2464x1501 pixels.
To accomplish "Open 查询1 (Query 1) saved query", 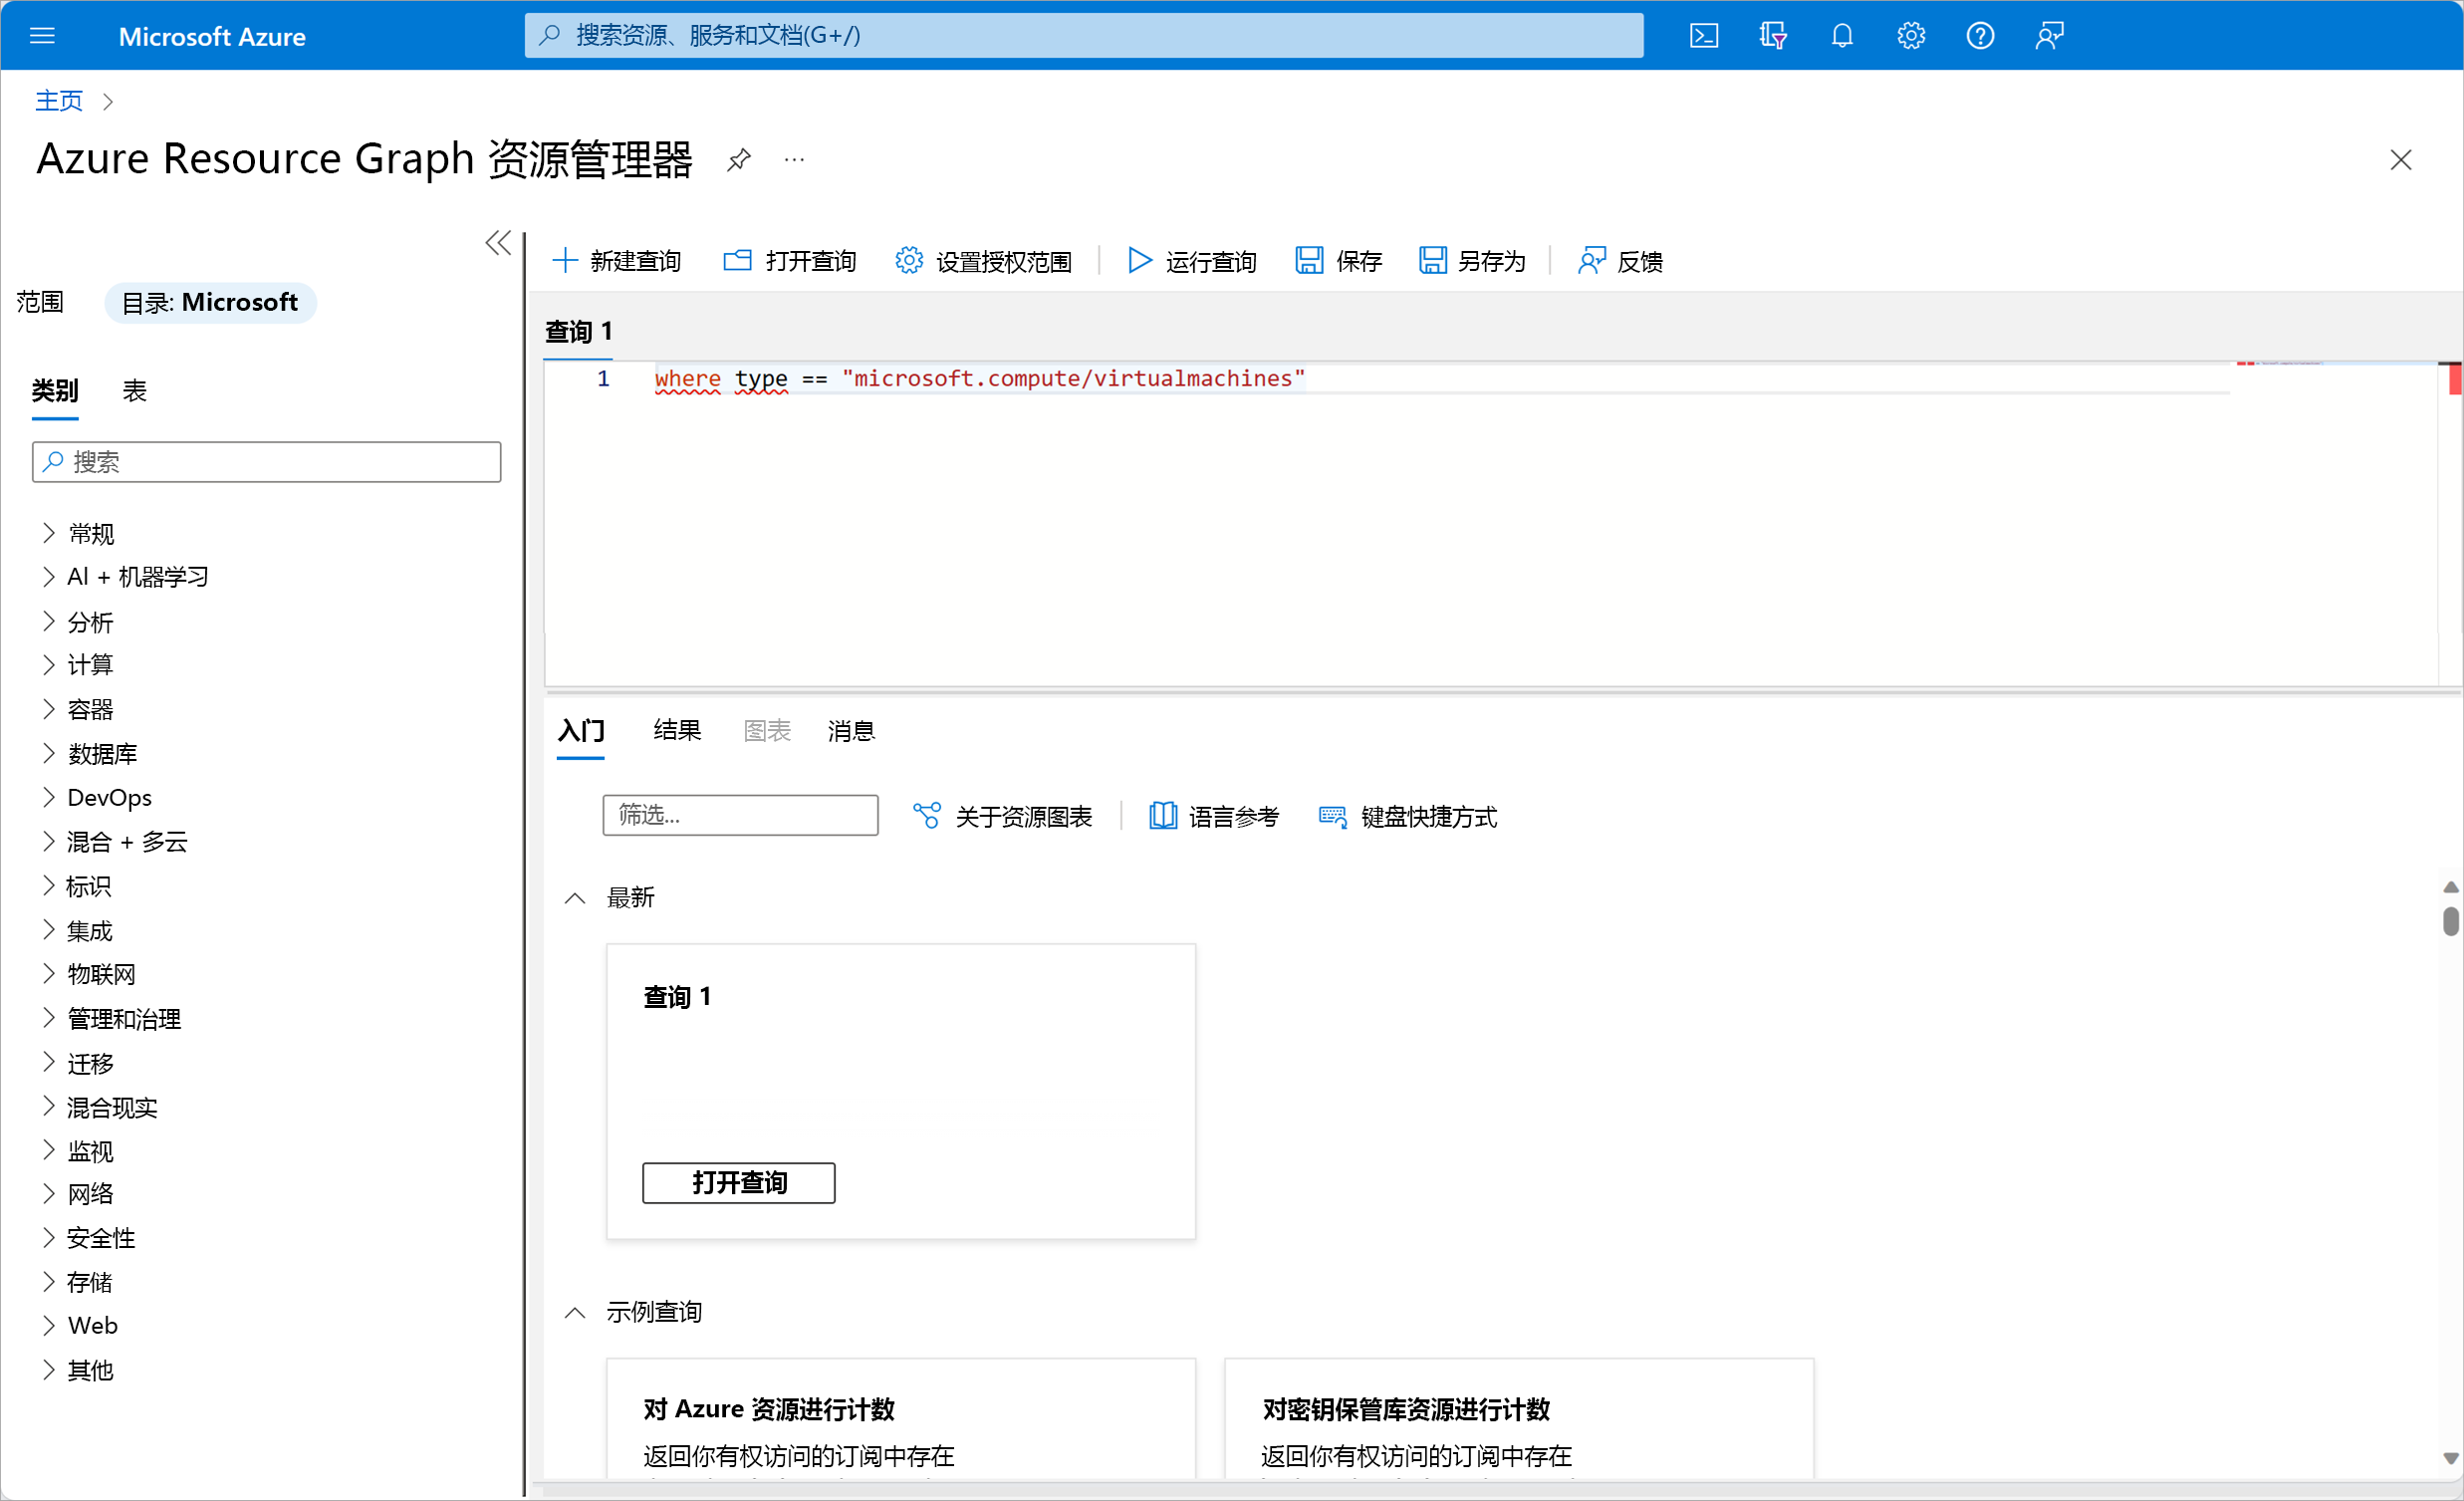I will coord(739,1182).
